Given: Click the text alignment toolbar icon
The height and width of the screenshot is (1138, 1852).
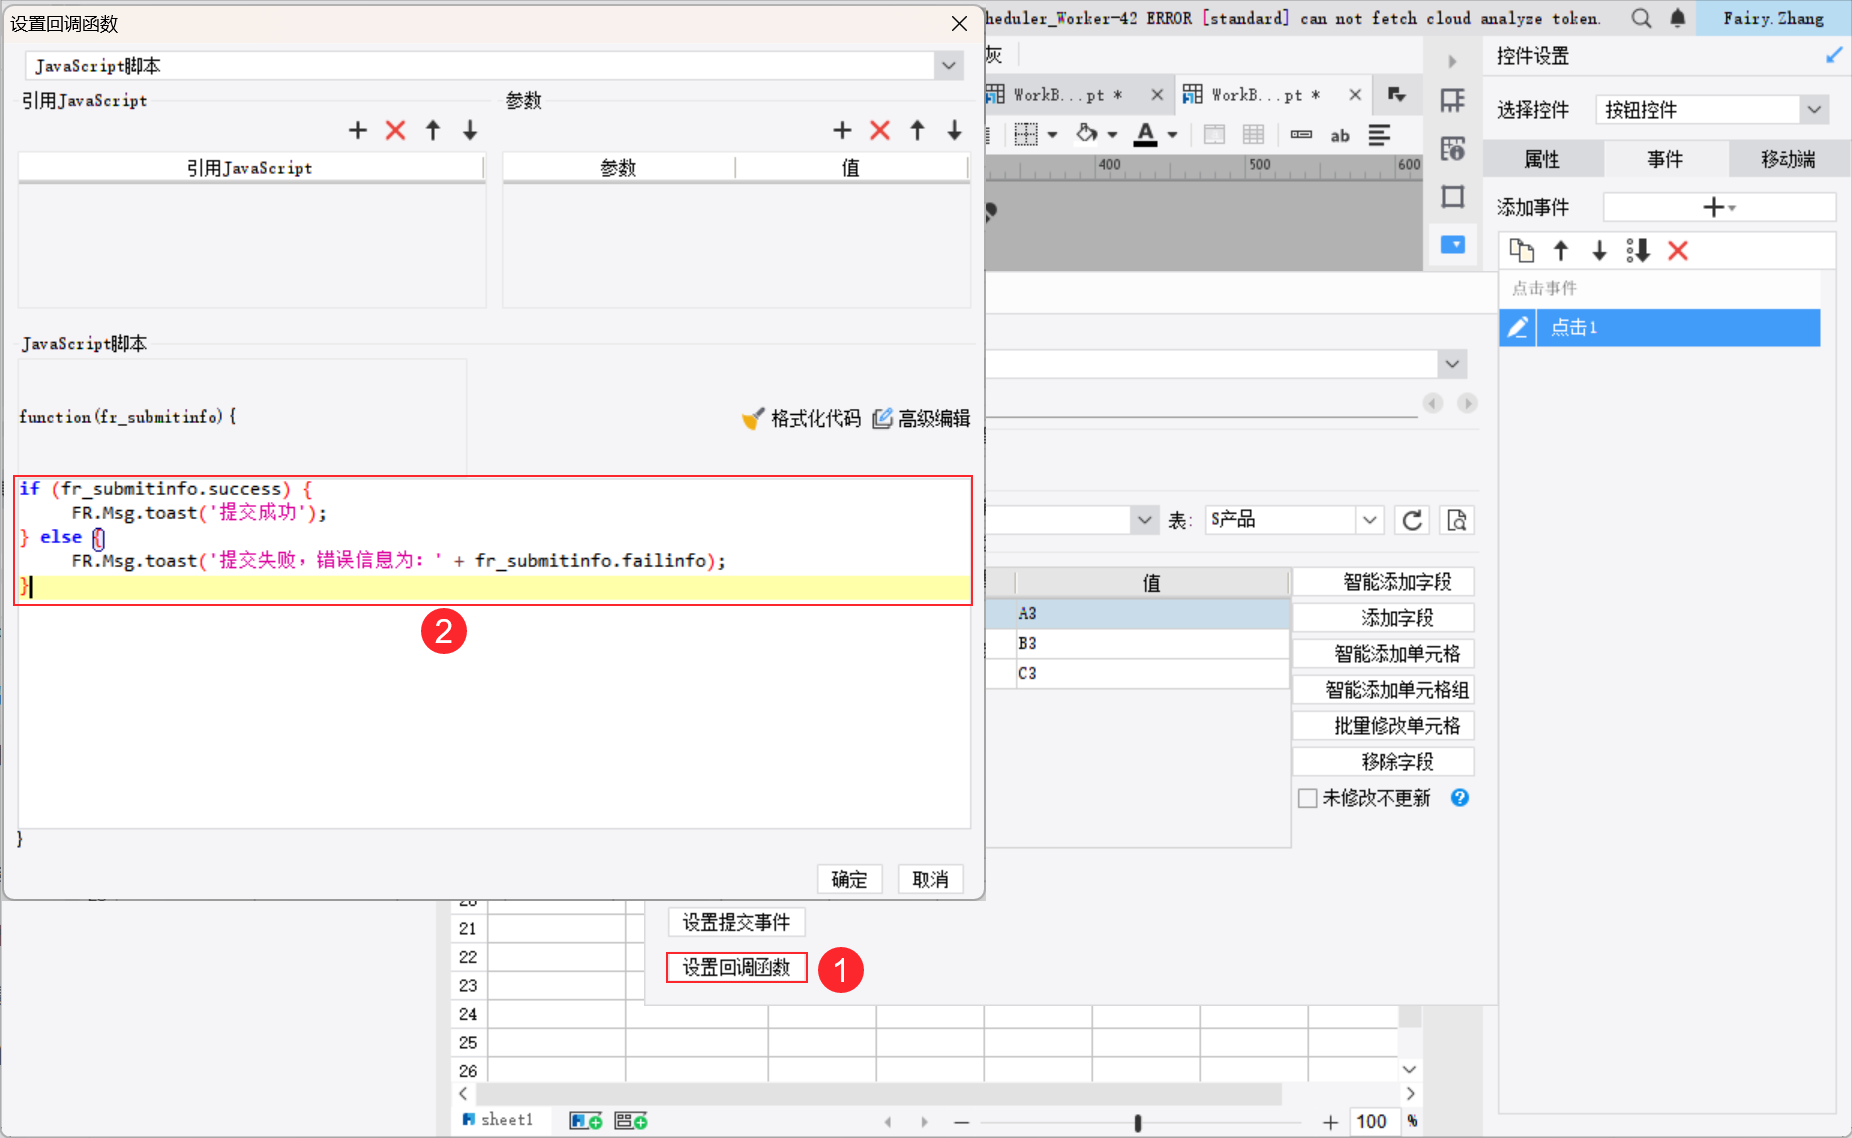Looking at the screenshot, I should 1380,135.
